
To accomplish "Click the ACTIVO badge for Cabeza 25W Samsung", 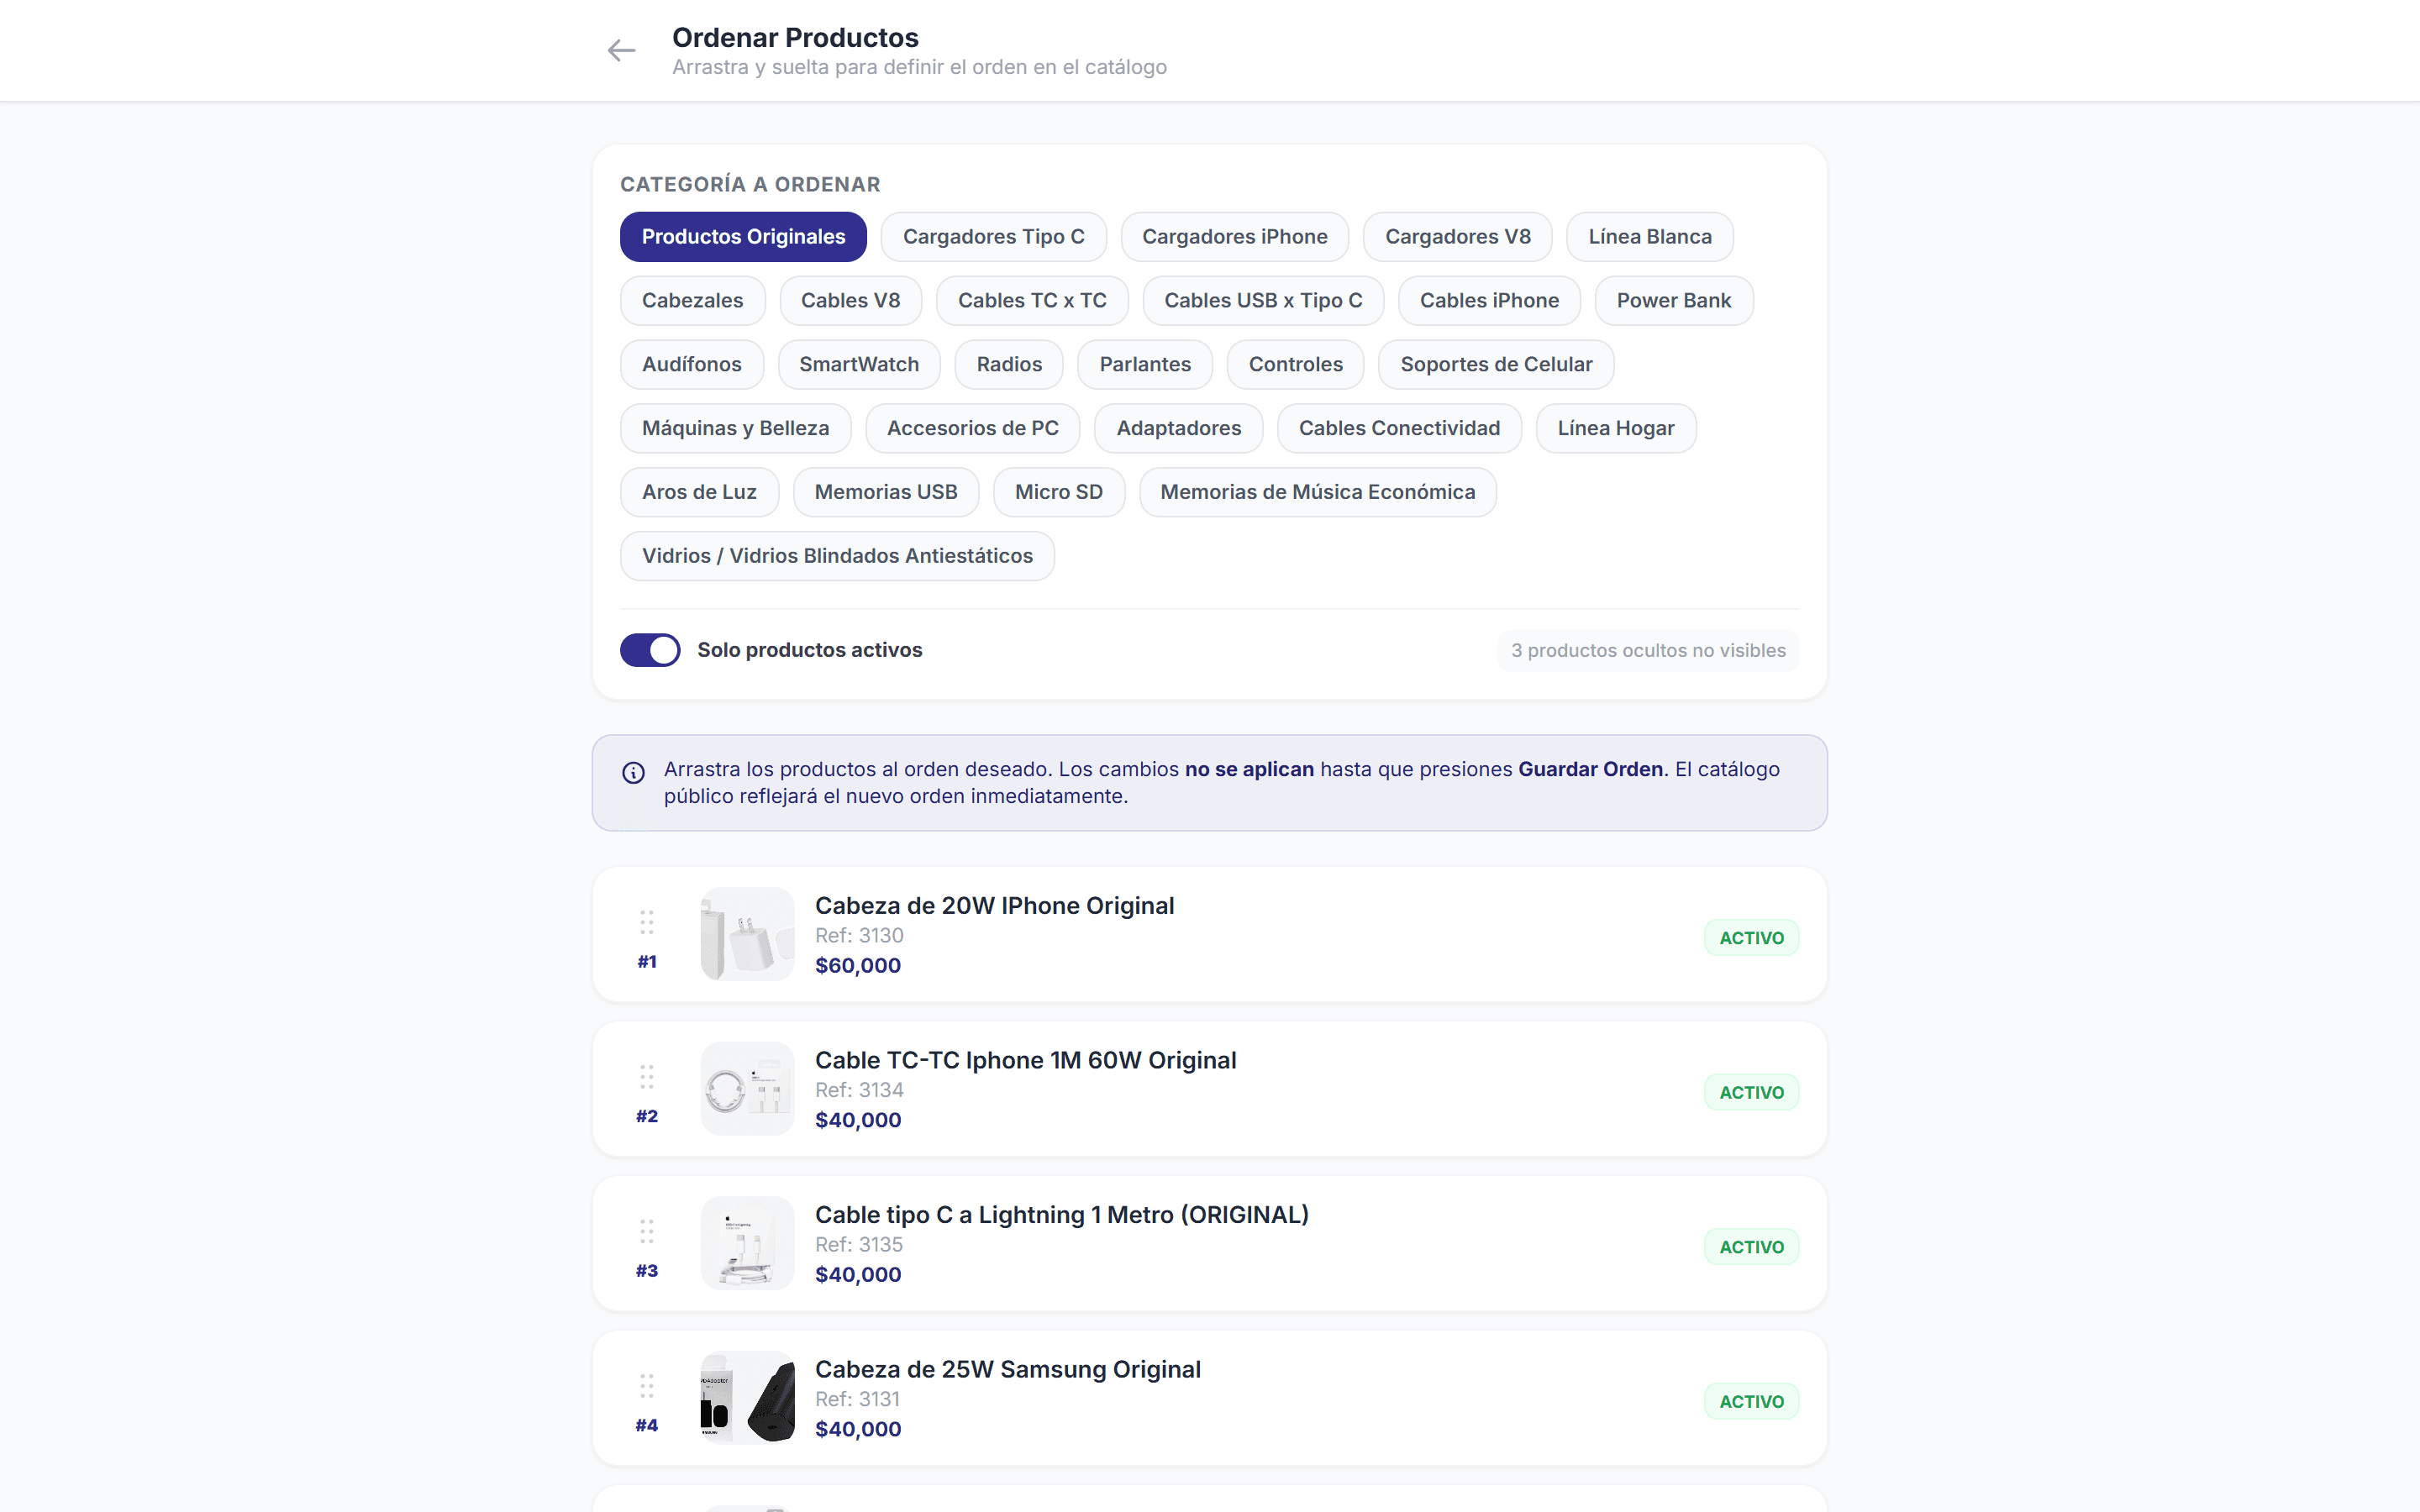I will coord(1751,1402).
